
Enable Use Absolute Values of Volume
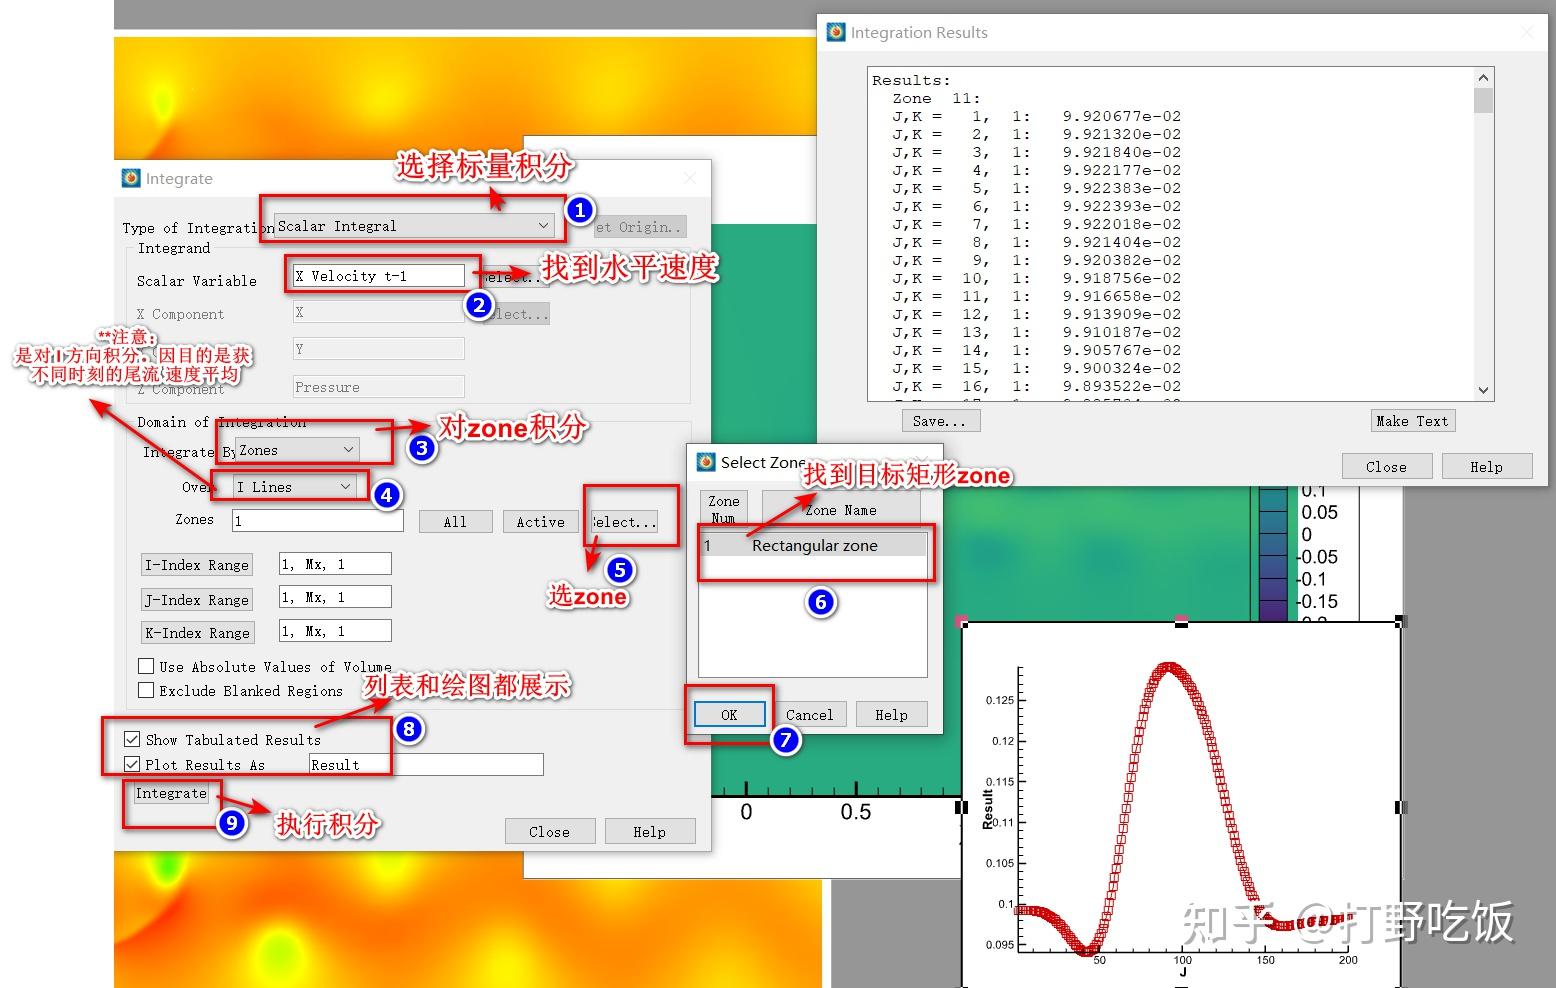[146, 665]
